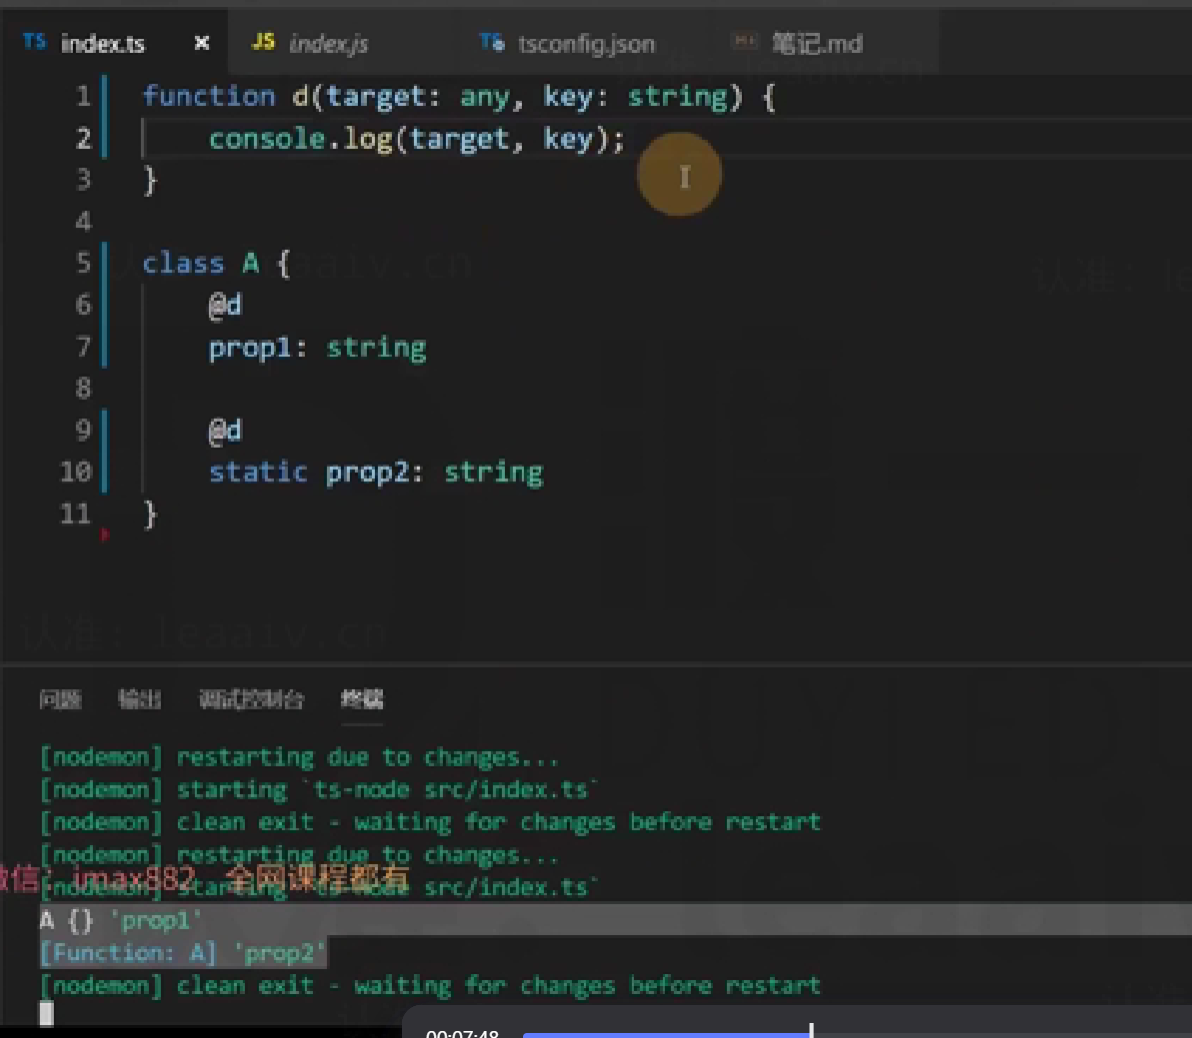
Task: Click the "any" type annotation
Action: tap(484, 97)
